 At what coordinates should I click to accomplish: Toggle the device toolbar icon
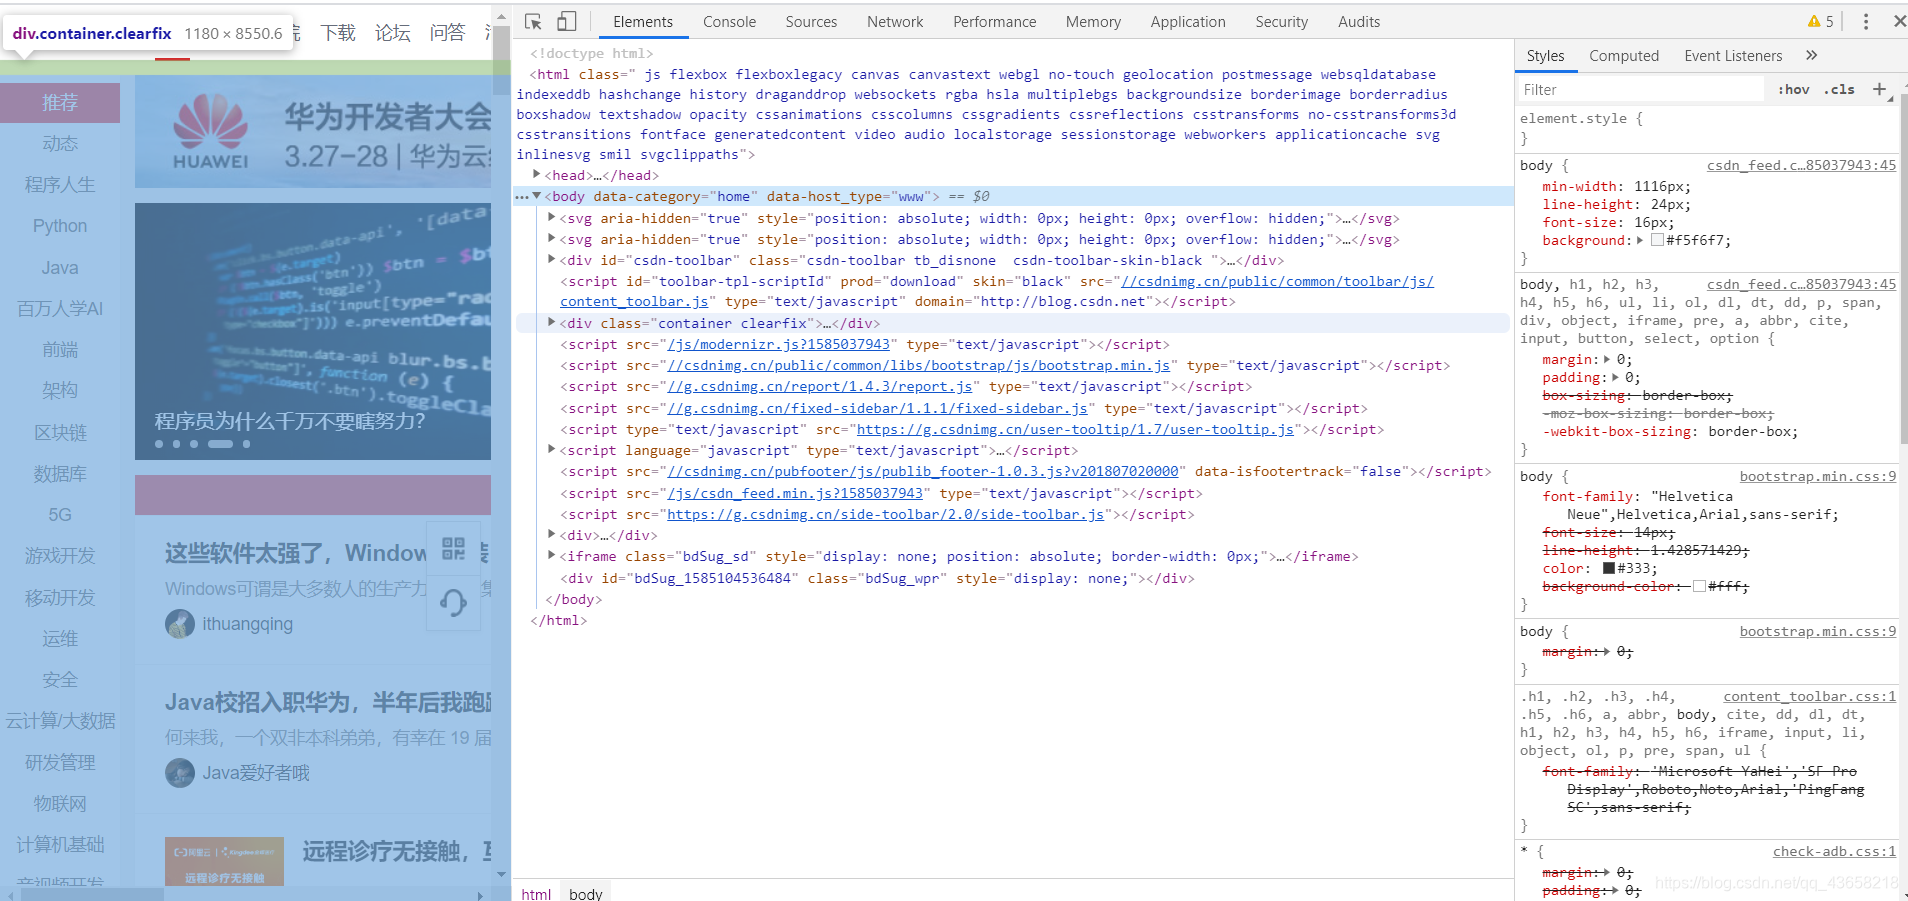pos(566,21)
